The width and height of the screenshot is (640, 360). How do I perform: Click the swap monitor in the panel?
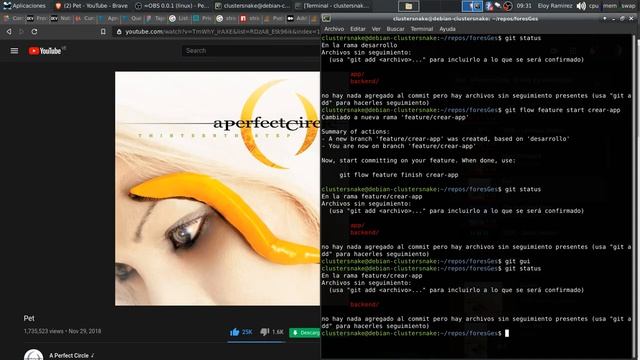(629, 6)
